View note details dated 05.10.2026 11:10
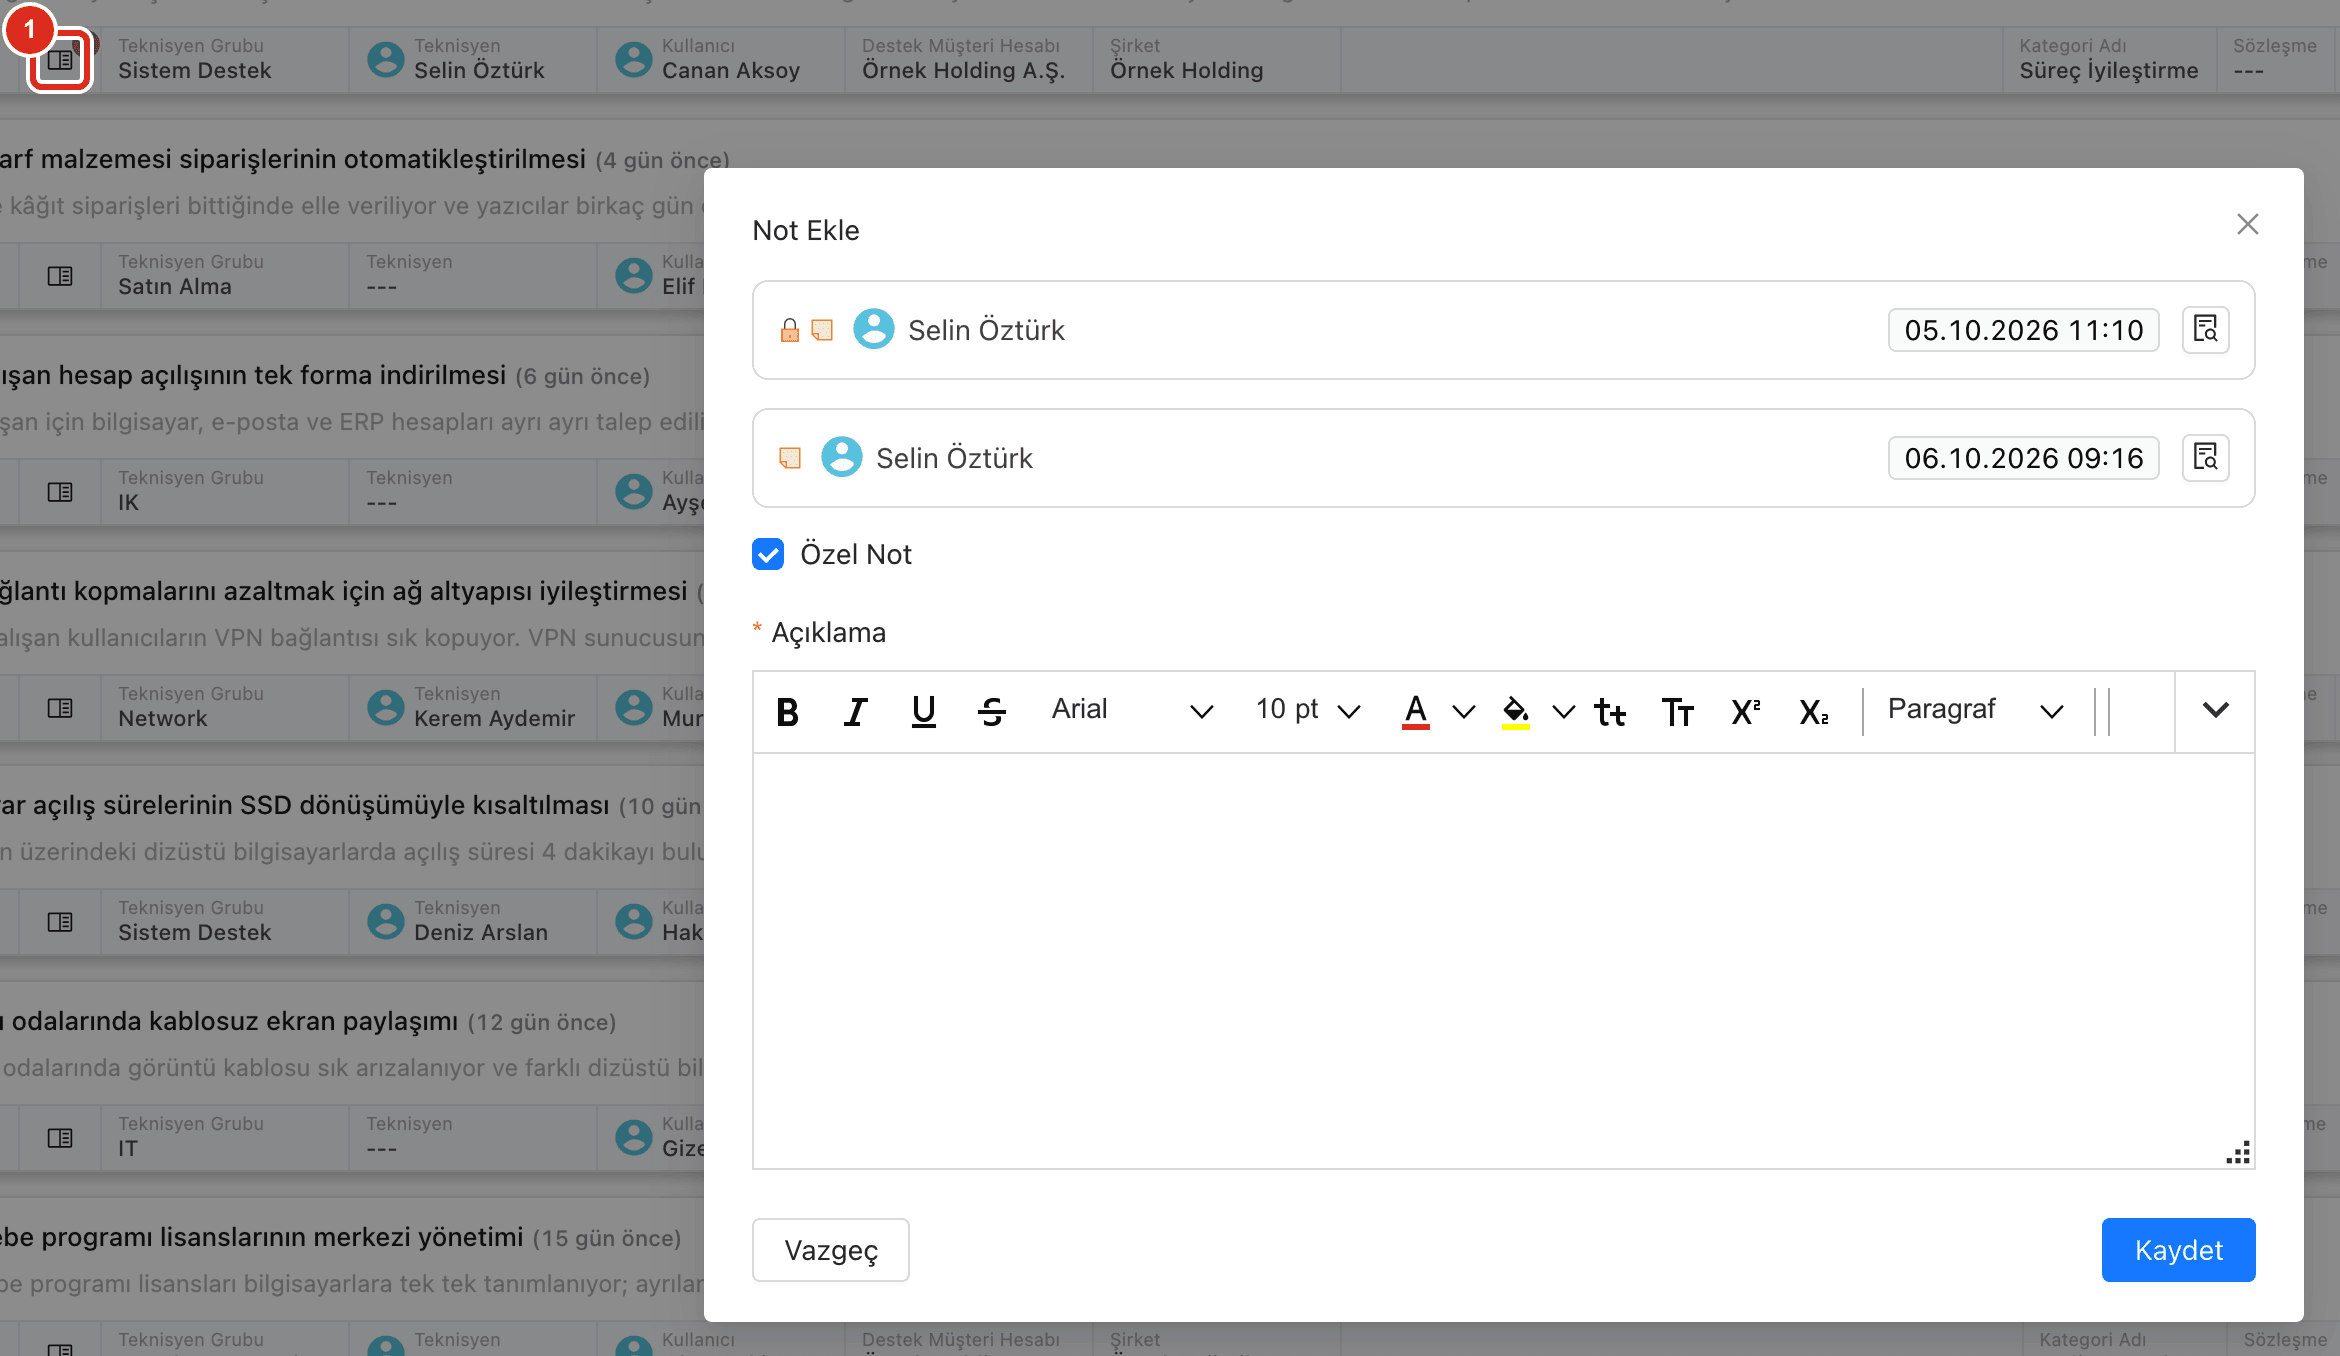 click(x=2205, y=330)
